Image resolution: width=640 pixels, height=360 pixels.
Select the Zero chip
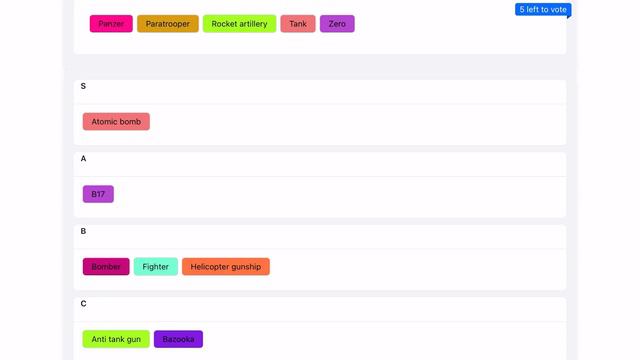[337, 24]
